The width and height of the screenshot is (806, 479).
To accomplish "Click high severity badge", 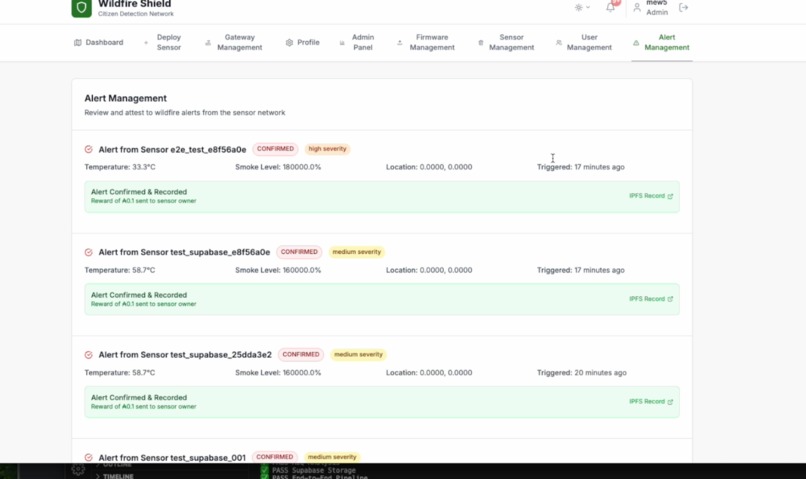I will click(x=327, y=149).
